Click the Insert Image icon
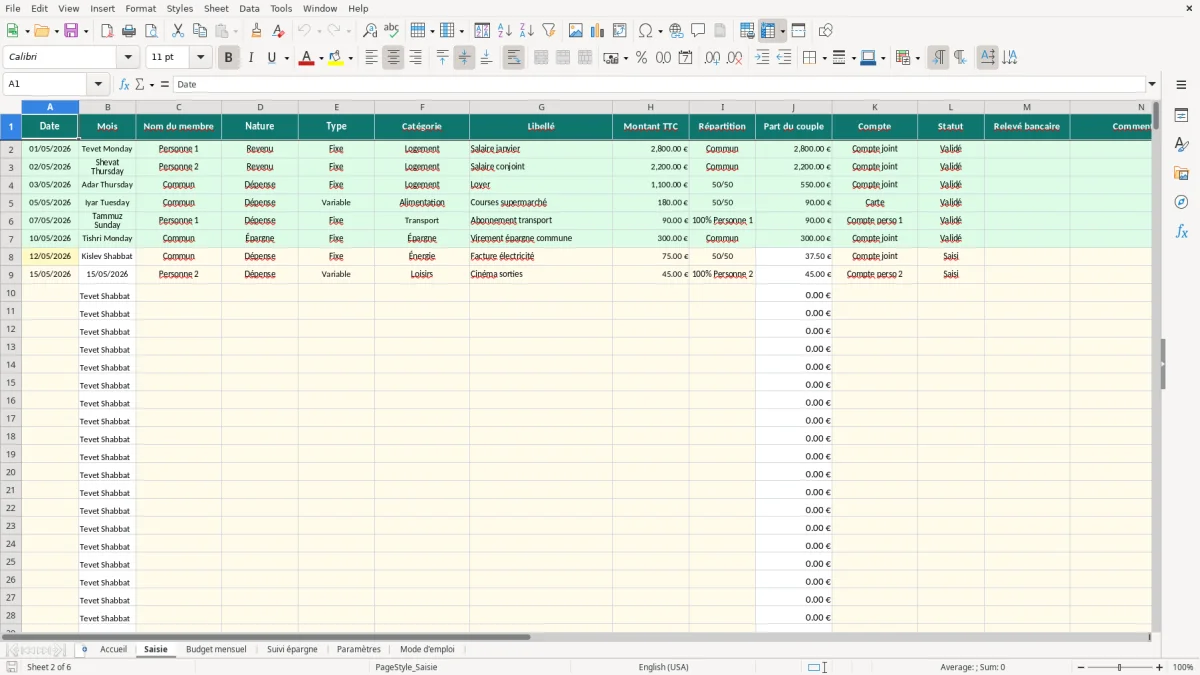 pyautogui.click(x=576, y=31)
